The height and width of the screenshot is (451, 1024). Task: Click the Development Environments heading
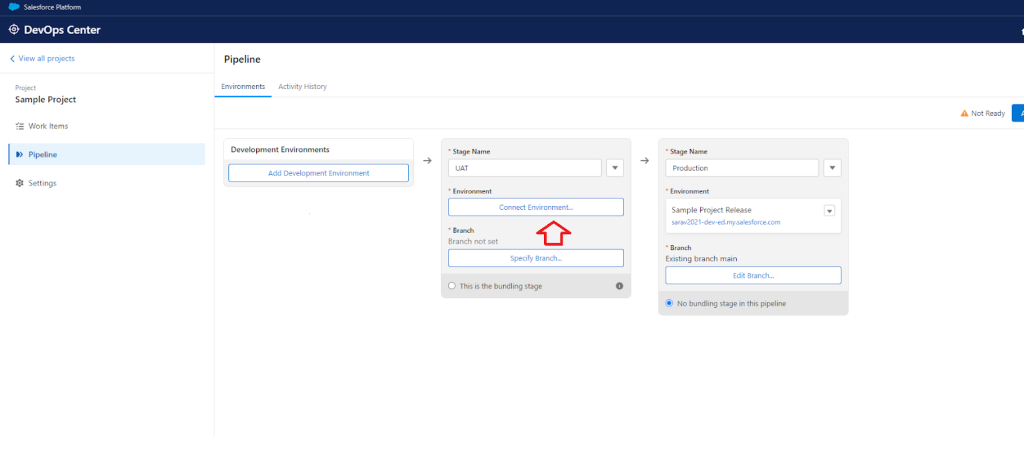[280, 149]
